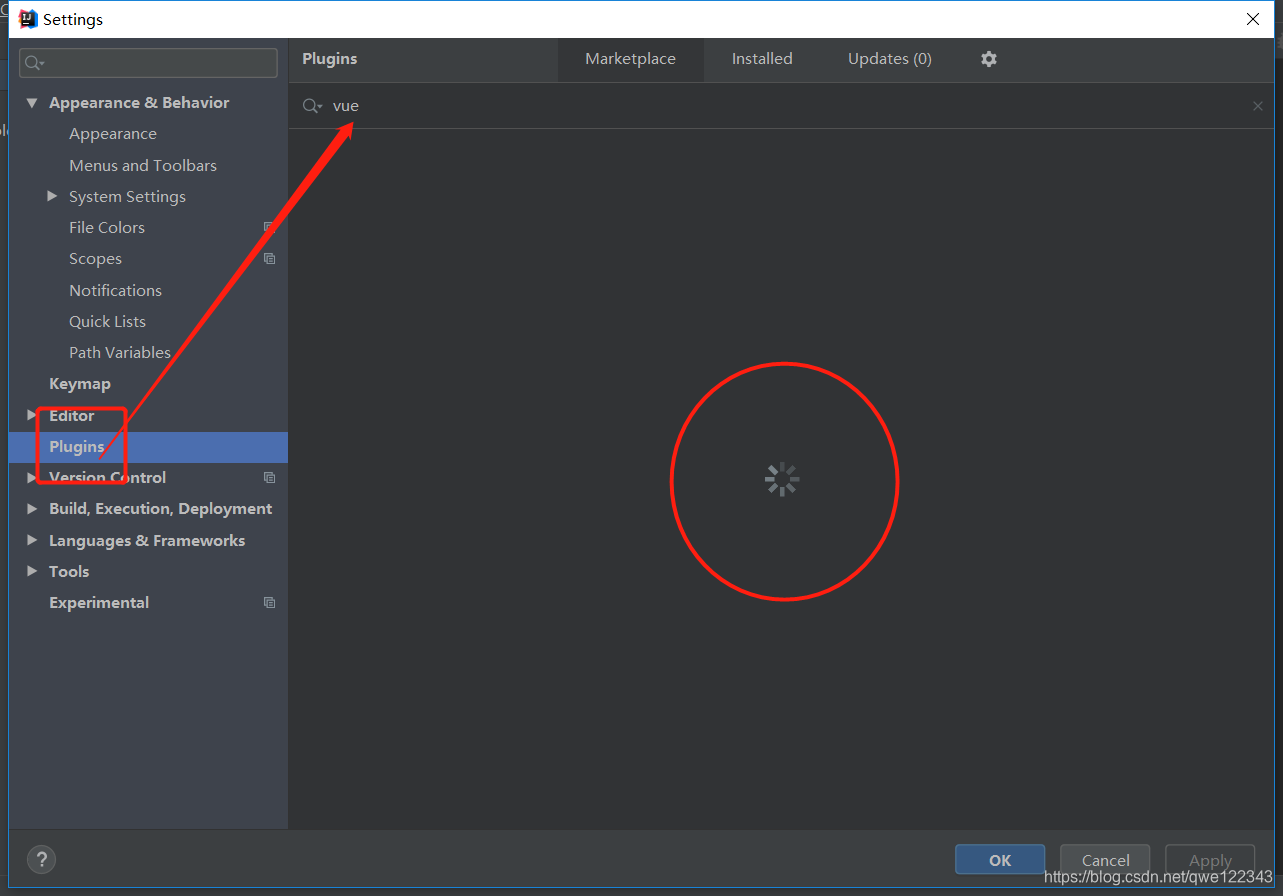Viewport: 1283px width, 896px height.
Task: Expand Version Control settings node
Action: coord(32,478)
